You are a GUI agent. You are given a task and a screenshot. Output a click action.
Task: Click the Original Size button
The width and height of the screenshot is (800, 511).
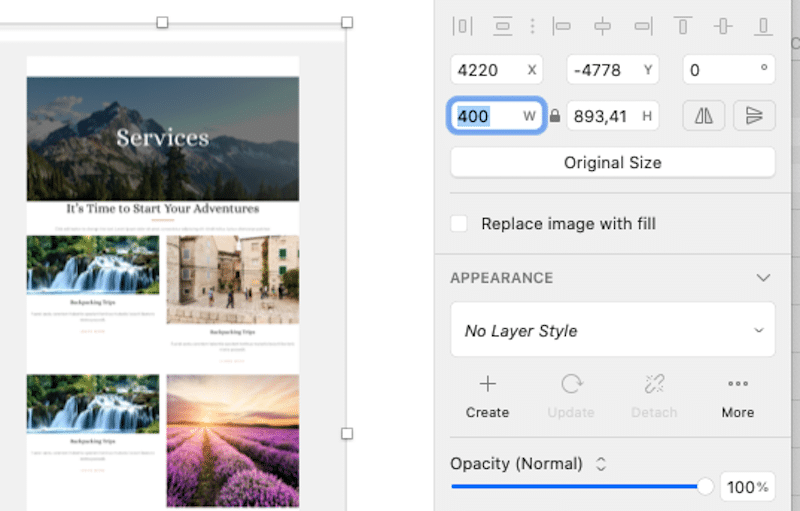click(x=613, y=163)
